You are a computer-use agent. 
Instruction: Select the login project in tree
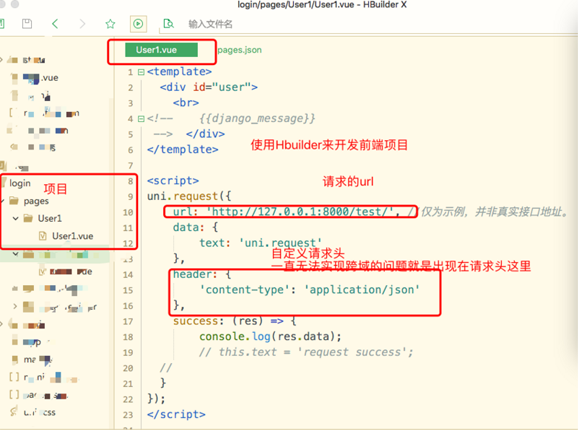click(x=20, y=183)
